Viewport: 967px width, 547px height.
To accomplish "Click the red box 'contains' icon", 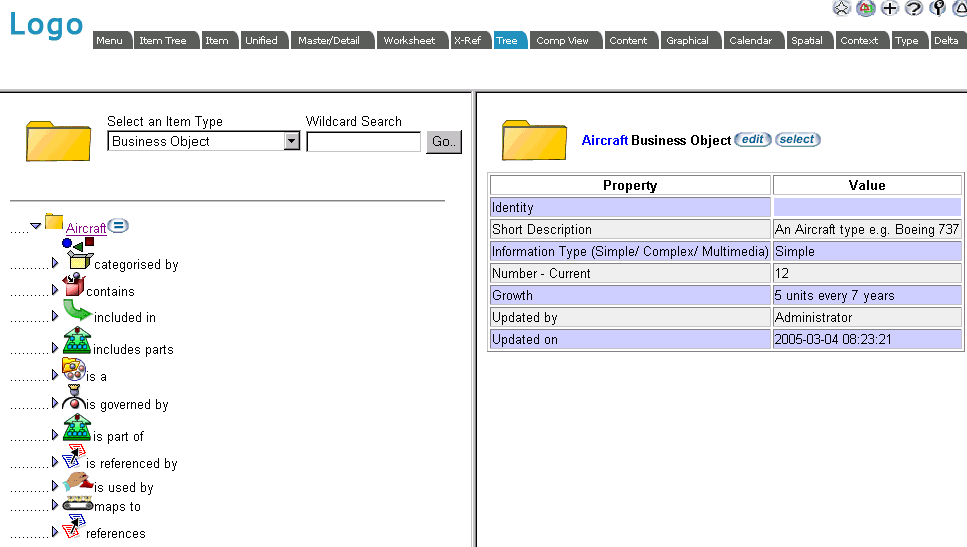I will point(73,287).
